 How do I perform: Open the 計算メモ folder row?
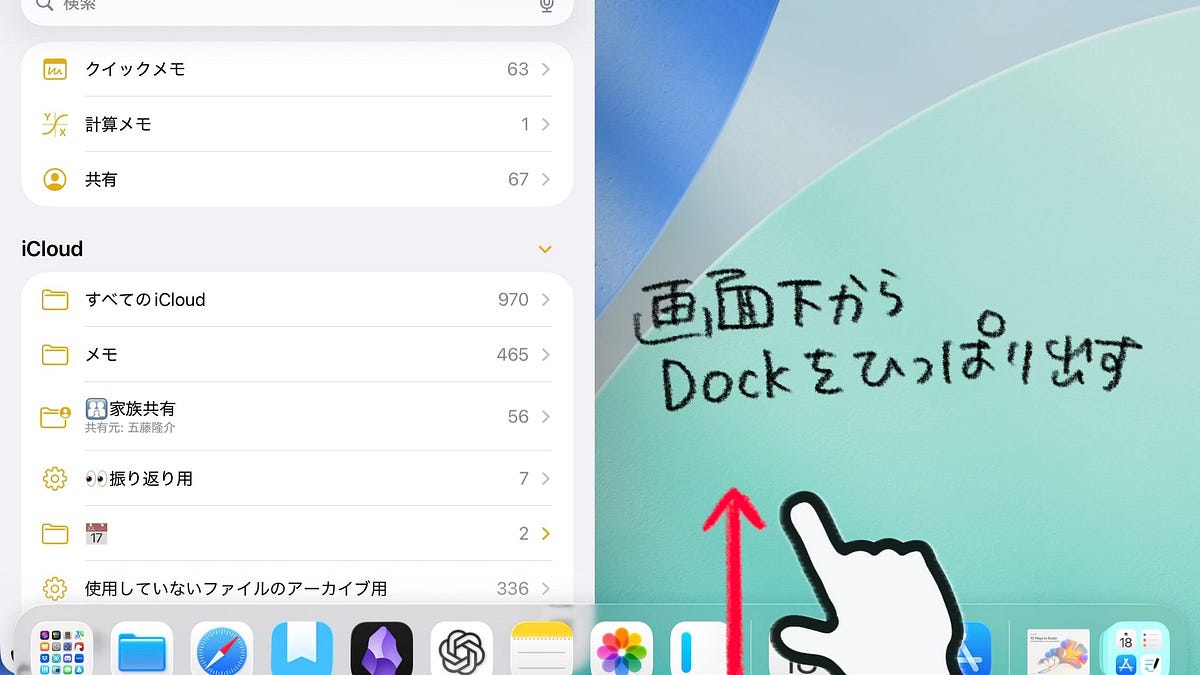coord(297,124)
